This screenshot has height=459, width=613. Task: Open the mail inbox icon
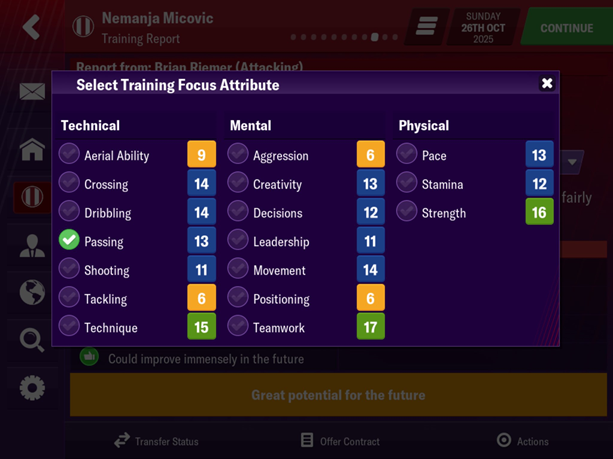pyautogui.click(x=32, y=92)
